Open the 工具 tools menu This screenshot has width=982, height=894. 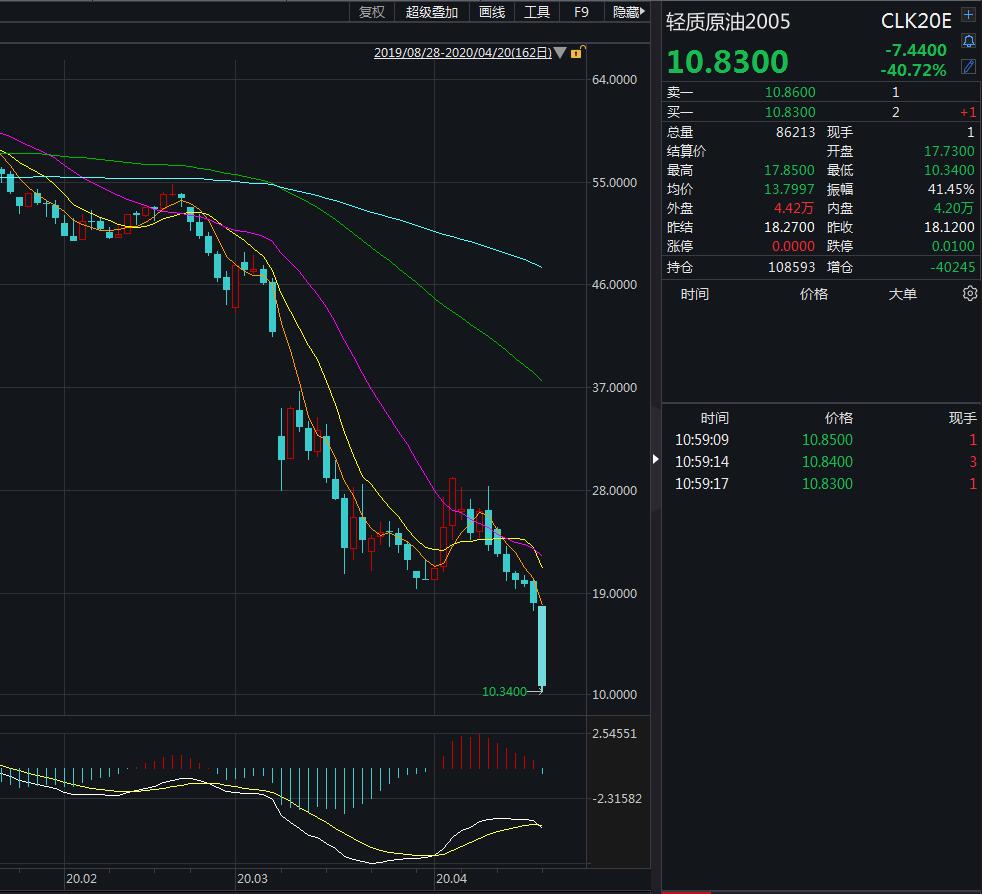(x=537, y=12)
